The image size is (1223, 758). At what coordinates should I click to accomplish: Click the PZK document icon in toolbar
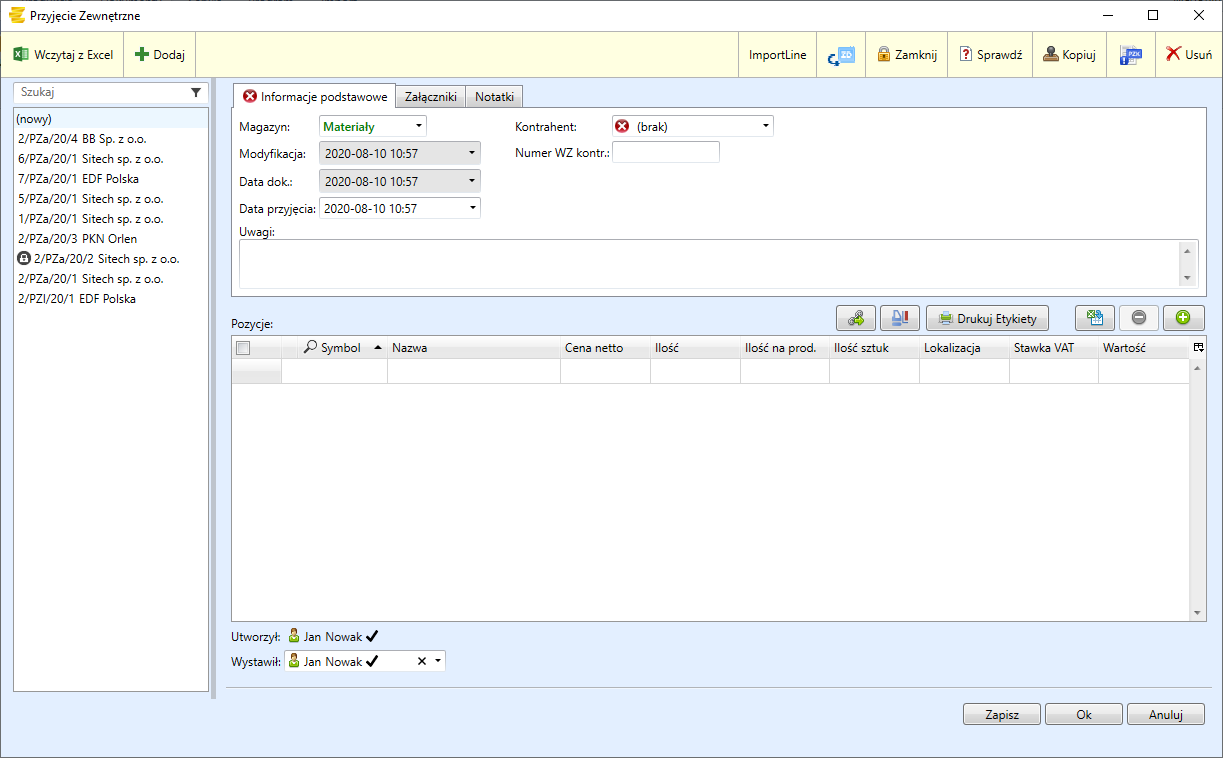(x=1131, y=56)
